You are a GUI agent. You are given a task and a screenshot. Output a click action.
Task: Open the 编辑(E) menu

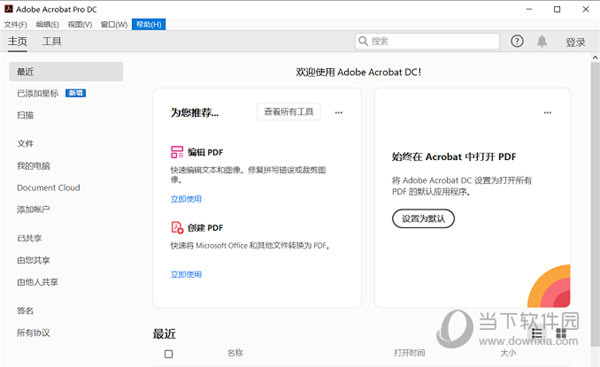point(47,24)
